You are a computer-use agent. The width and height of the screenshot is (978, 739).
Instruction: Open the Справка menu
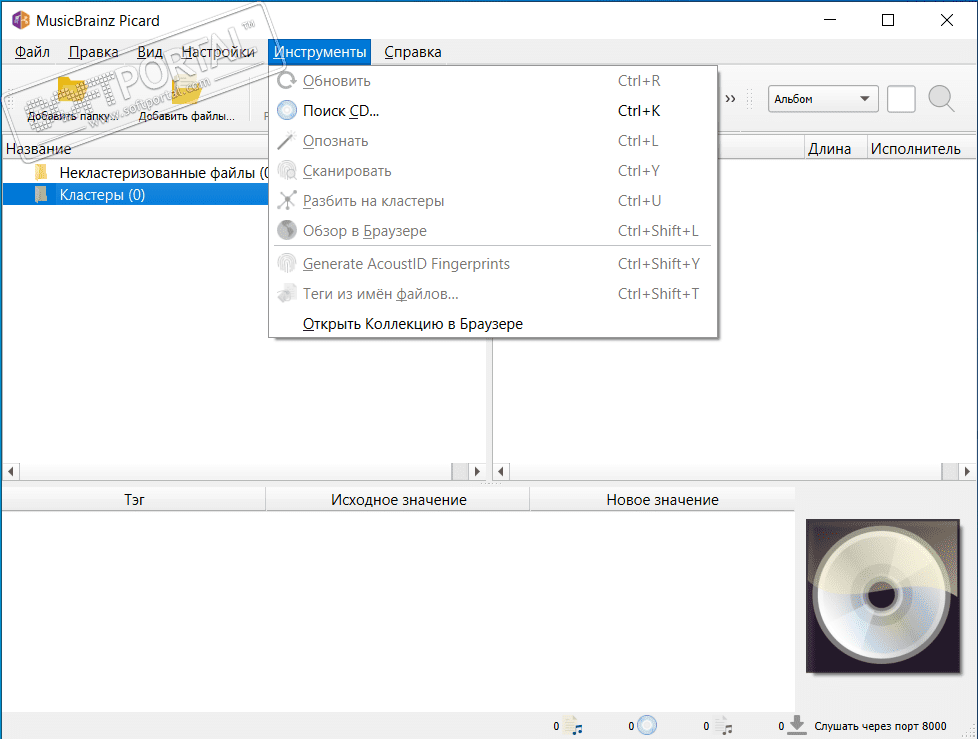click(413, 52)
